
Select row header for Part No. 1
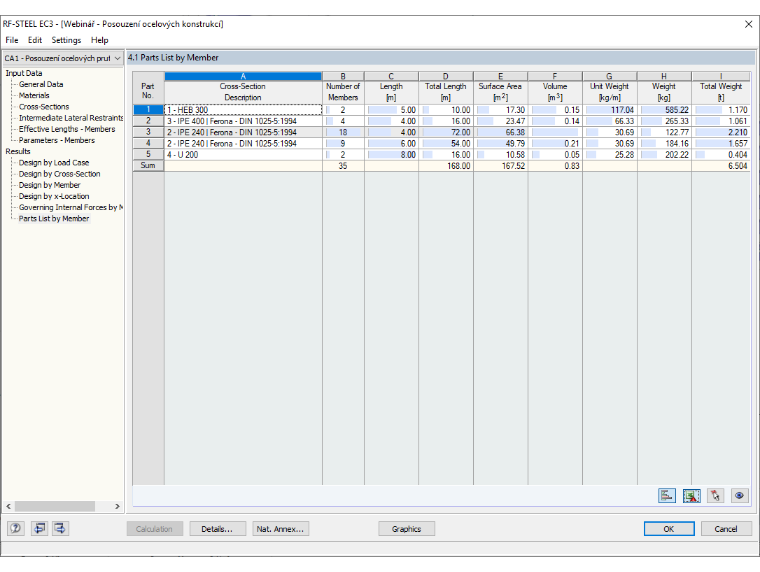point(148,110)
